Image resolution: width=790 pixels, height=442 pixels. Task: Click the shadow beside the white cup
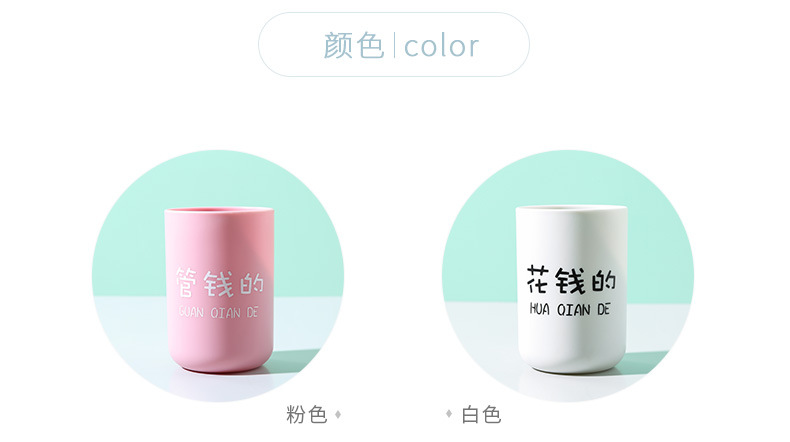pos(647,363)
